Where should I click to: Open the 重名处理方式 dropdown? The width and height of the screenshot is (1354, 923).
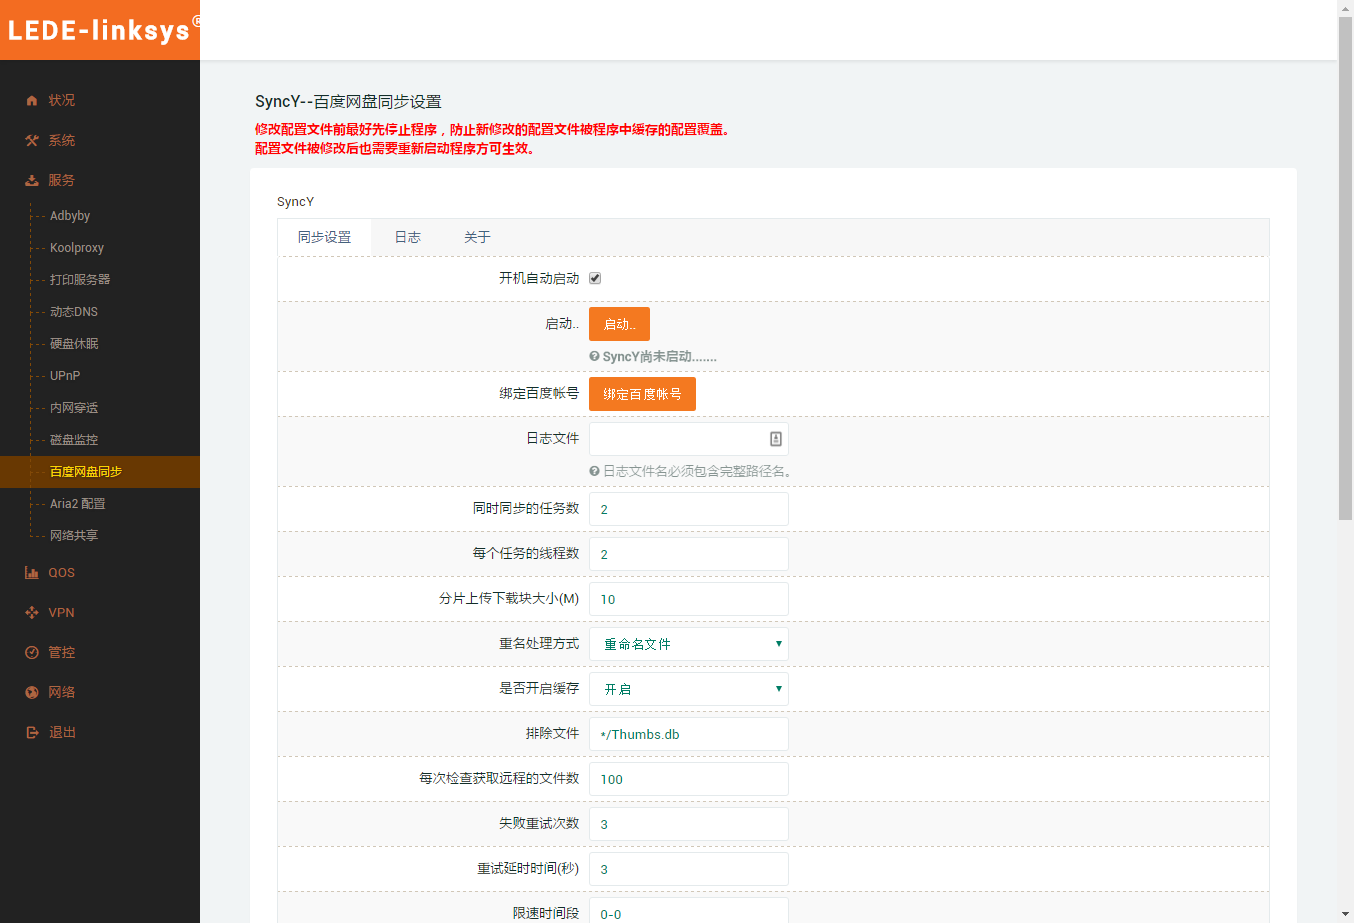coord(688,644)
